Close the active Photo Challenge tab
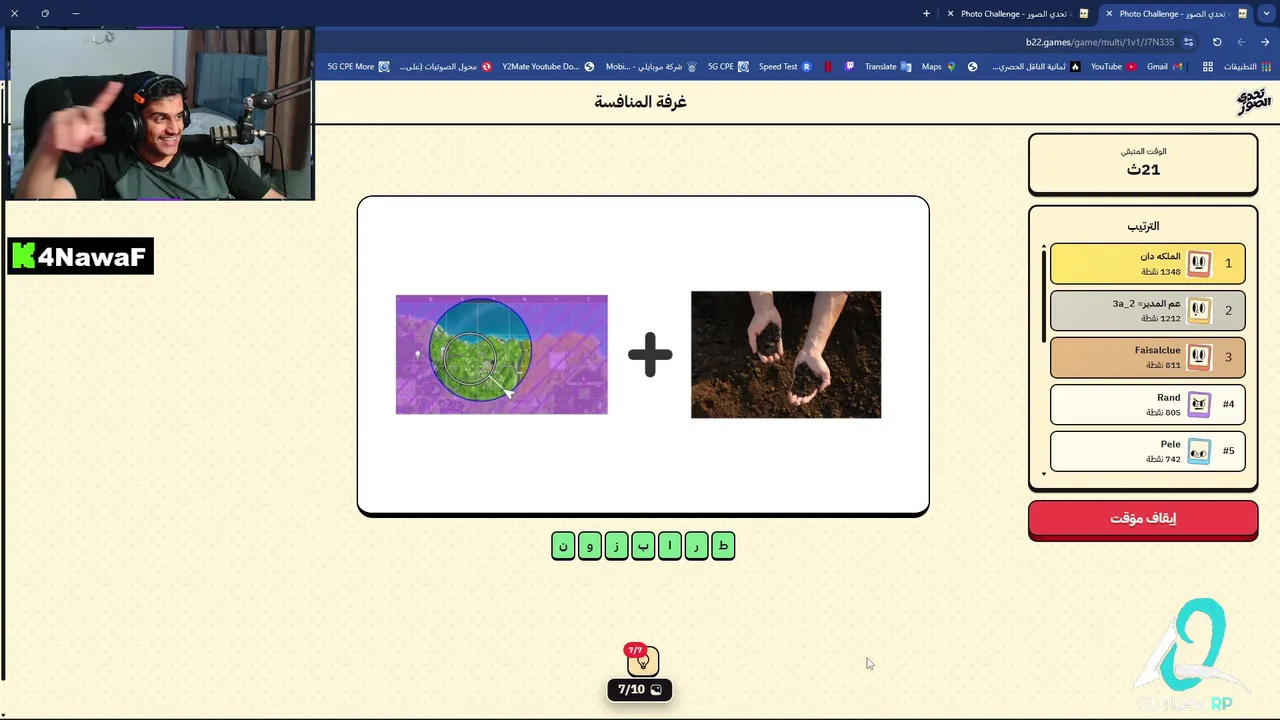The image size is (1280, 720). [x=1109, y=14]
